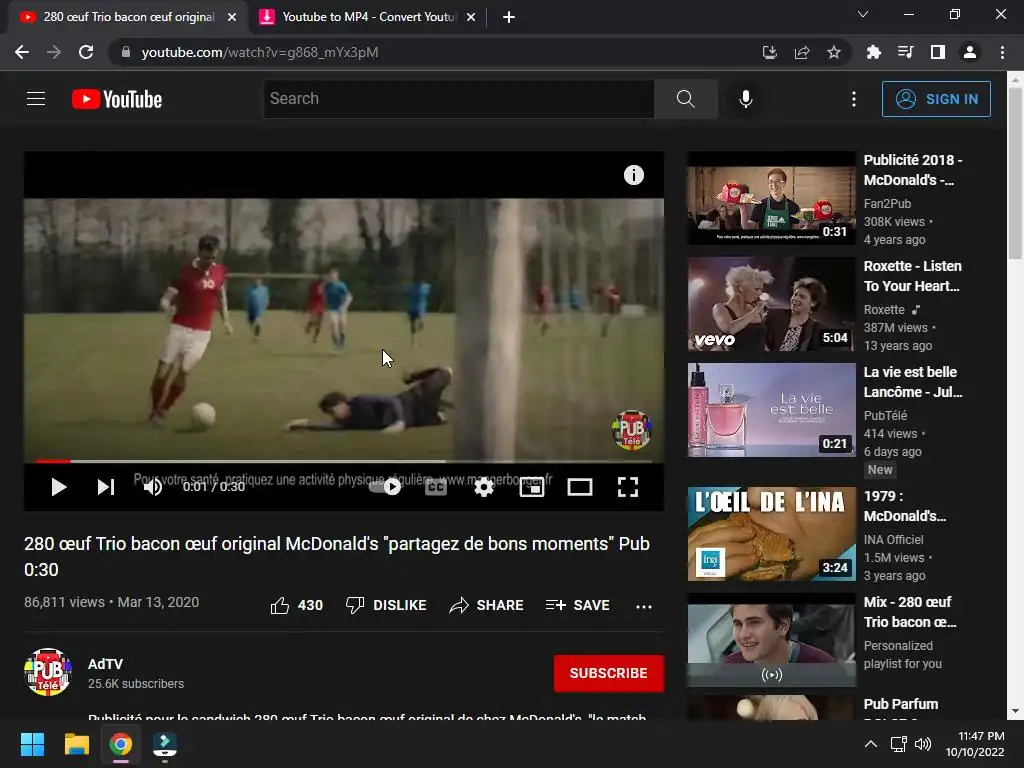The height and width of the screenshot is (768, 1024).
Task: Reload the current page
Action: click(x=86, y=52)
